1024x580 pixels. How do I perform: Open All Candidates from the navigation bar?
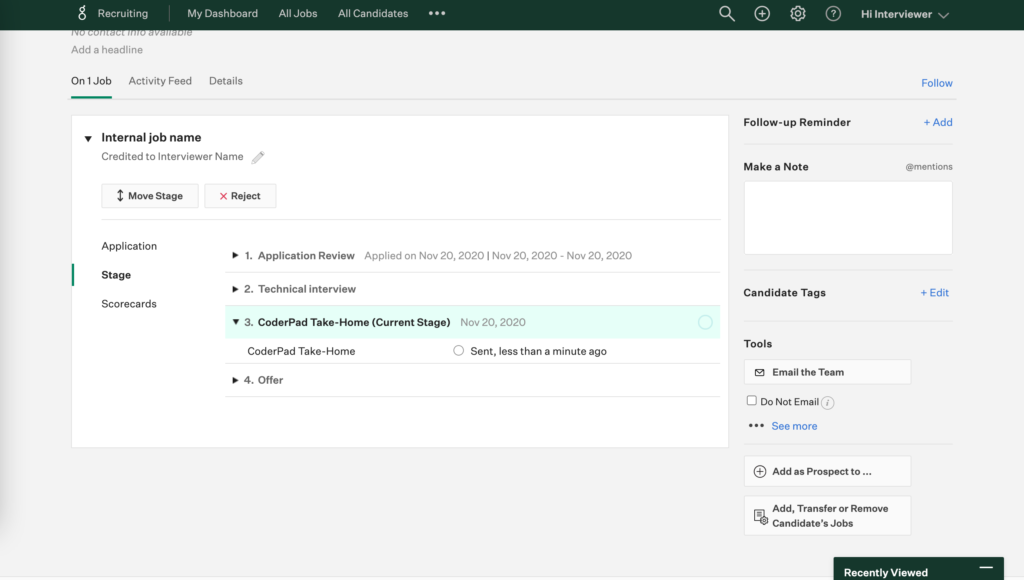pos(372,13)
